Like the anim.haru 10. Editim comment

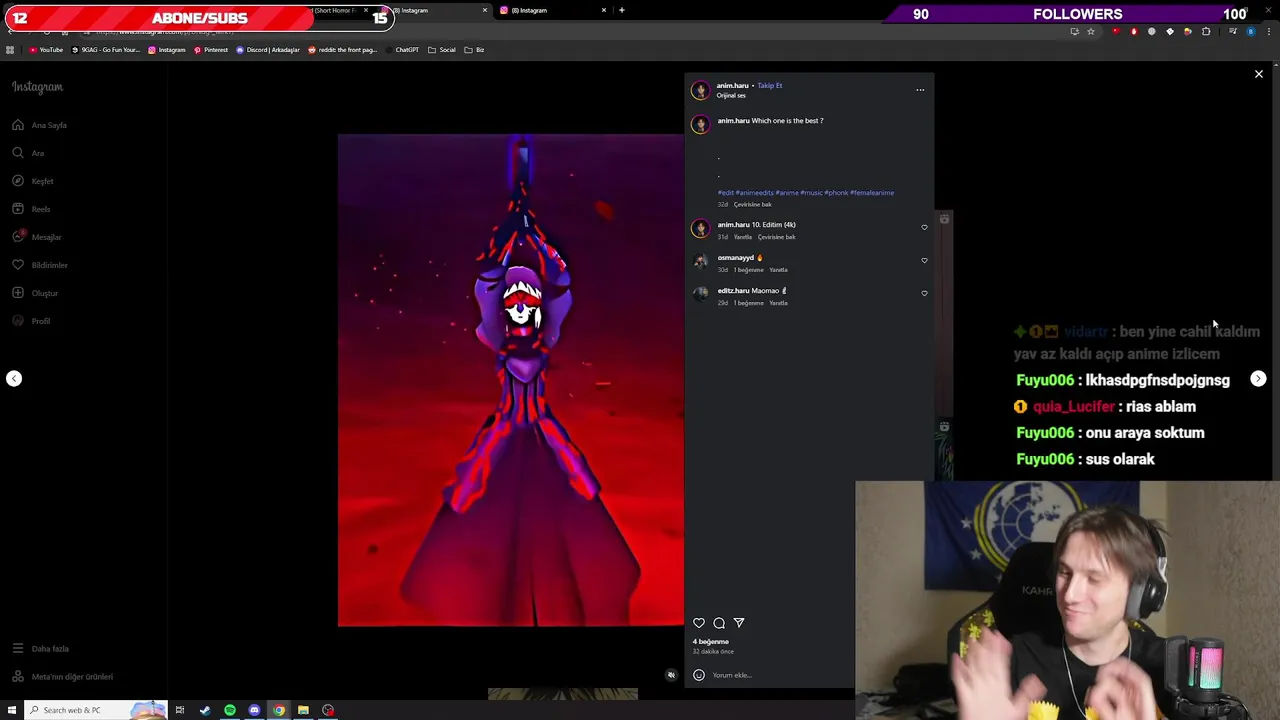coord(924,227)
